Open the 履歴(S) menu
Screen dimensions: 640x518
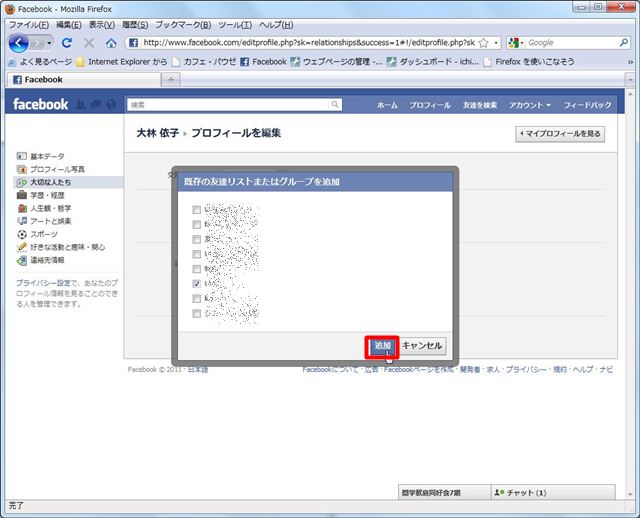pyautogui.click(x=135, y=25)
